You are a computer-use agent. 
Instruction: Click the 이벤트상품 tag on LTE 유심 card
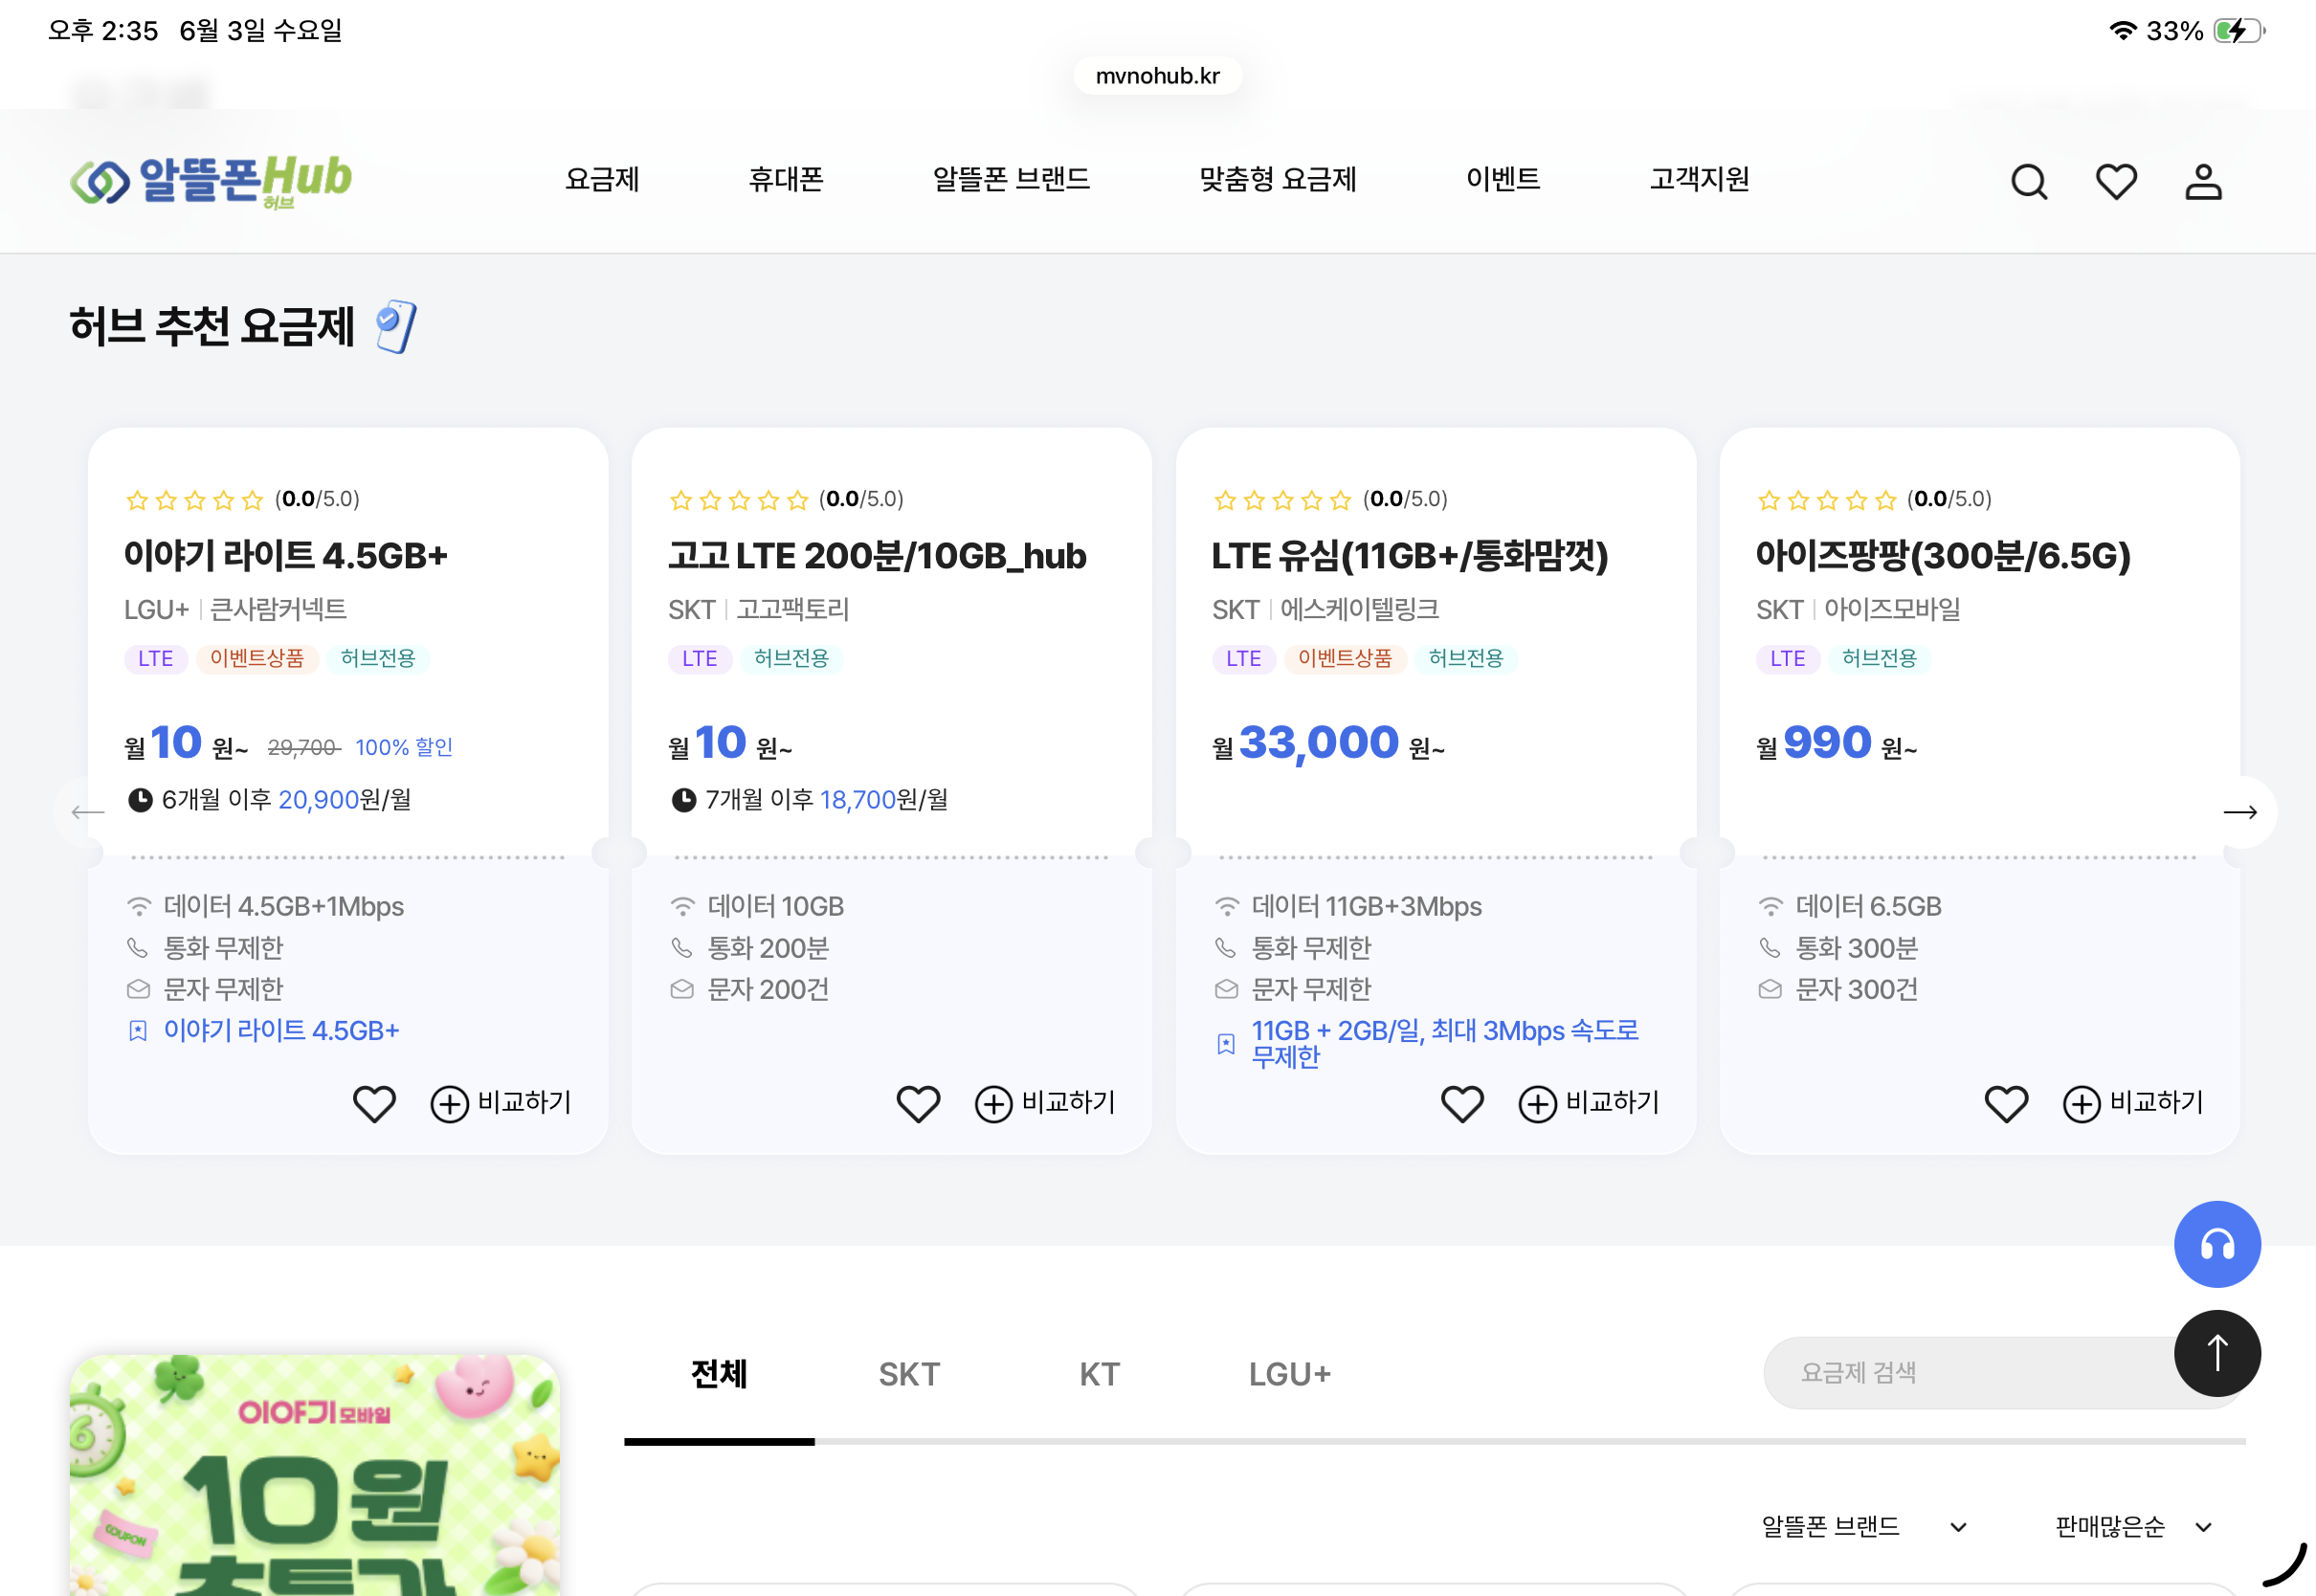click(1345, 658)
